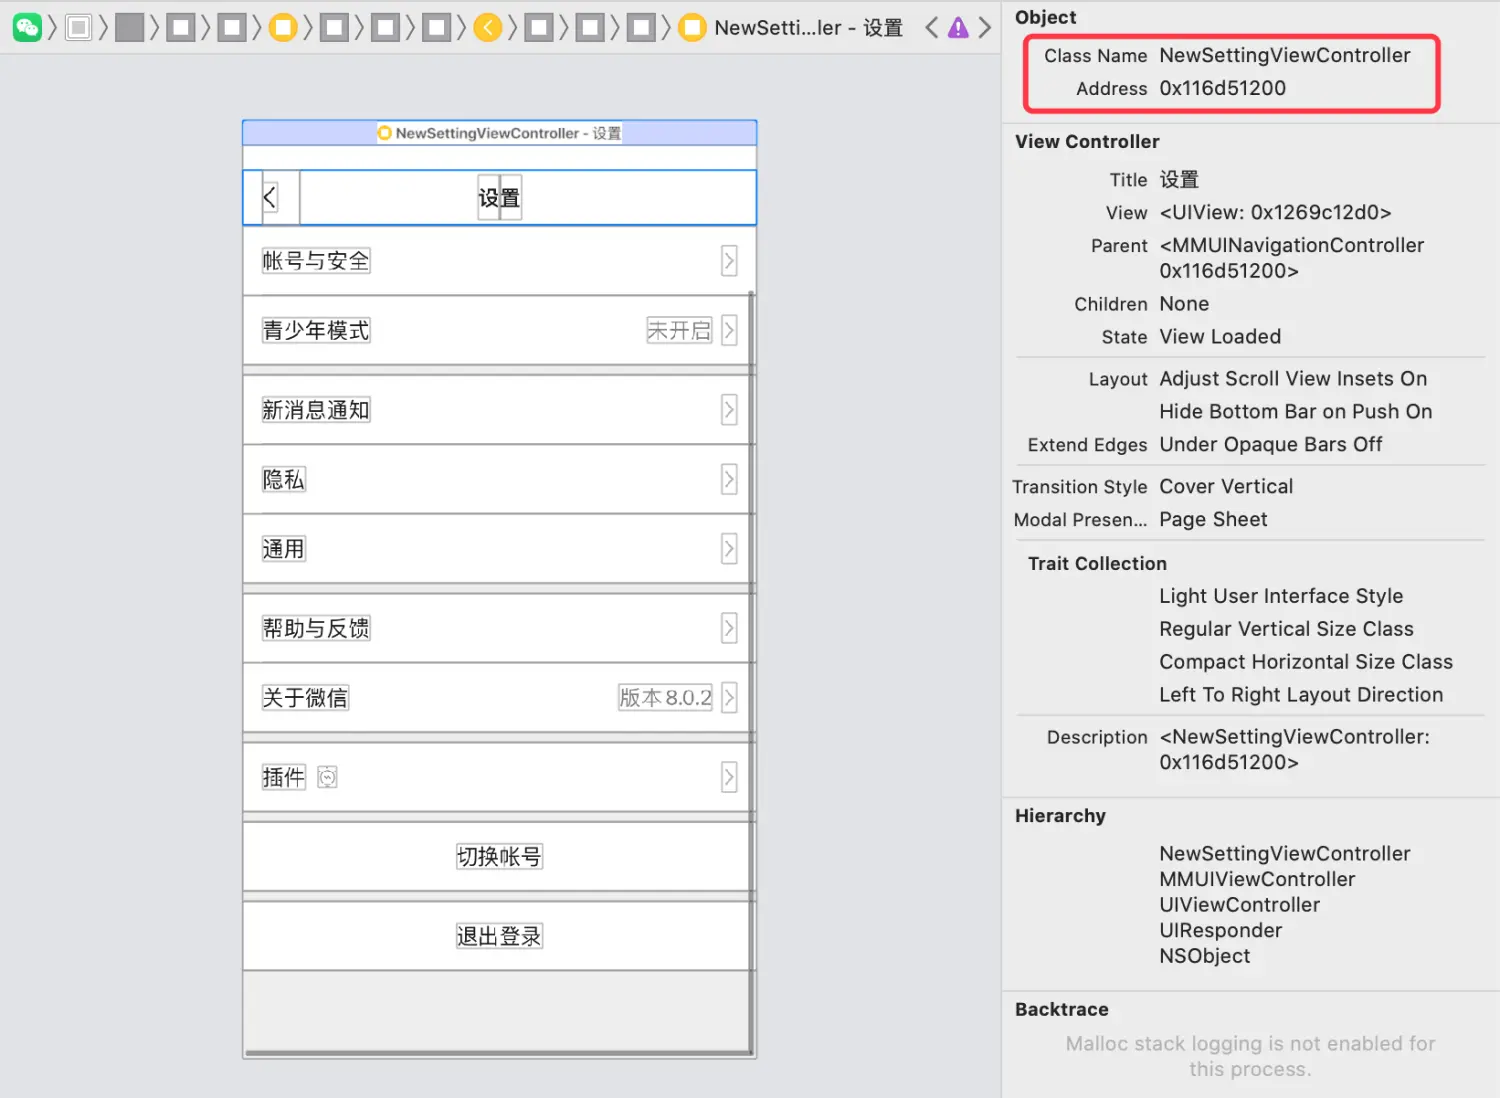Select Transition Style value Cover Vertical
Viewport: 1500px width, 1098px height.
pyautogui.click(x=1226, y=487)
